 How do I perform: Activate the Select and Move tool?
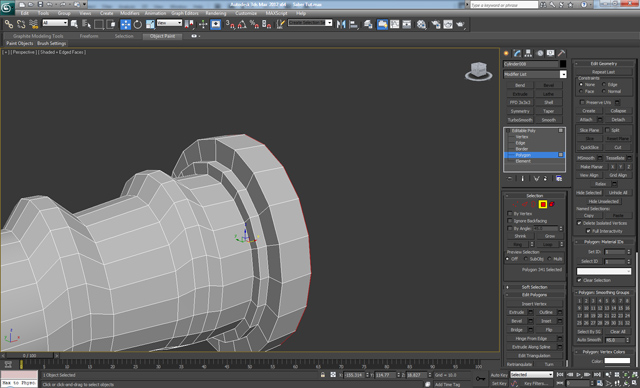pos(125,24)
